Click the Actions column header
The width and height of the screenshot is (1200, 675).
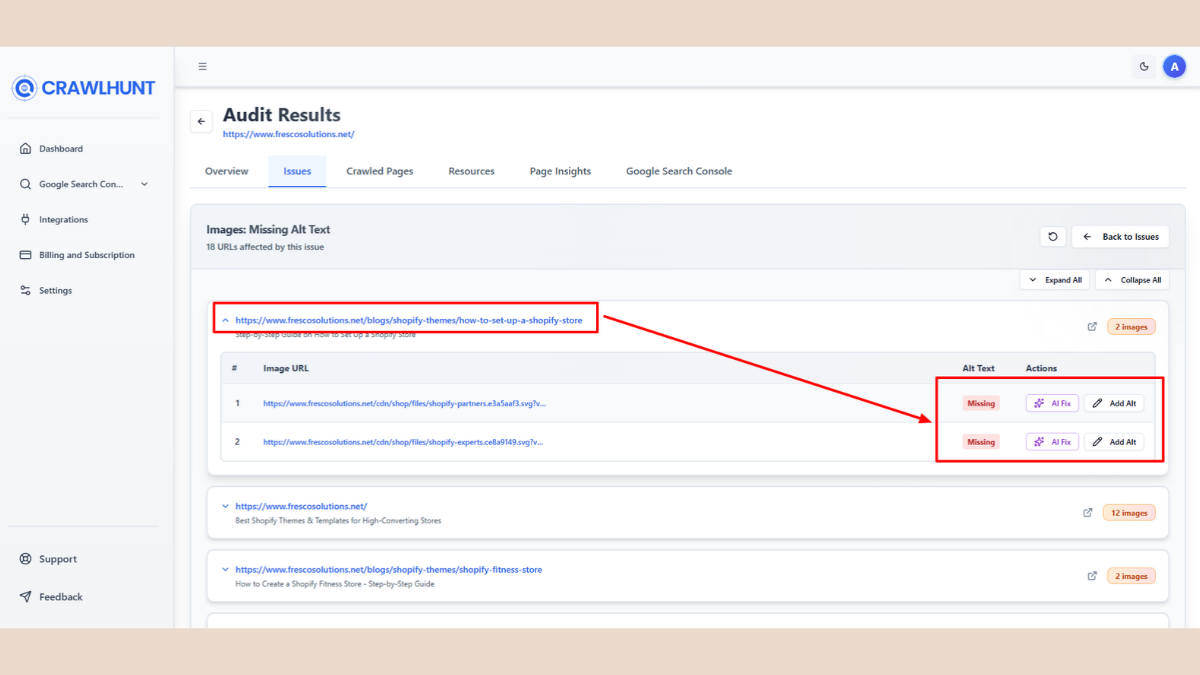click(x=1041, y=368)
